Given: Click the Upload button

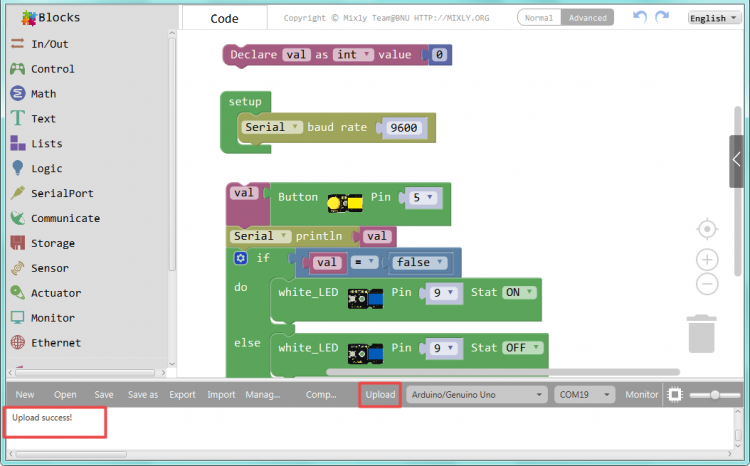Looking at the screenshot, I should 380,395.
